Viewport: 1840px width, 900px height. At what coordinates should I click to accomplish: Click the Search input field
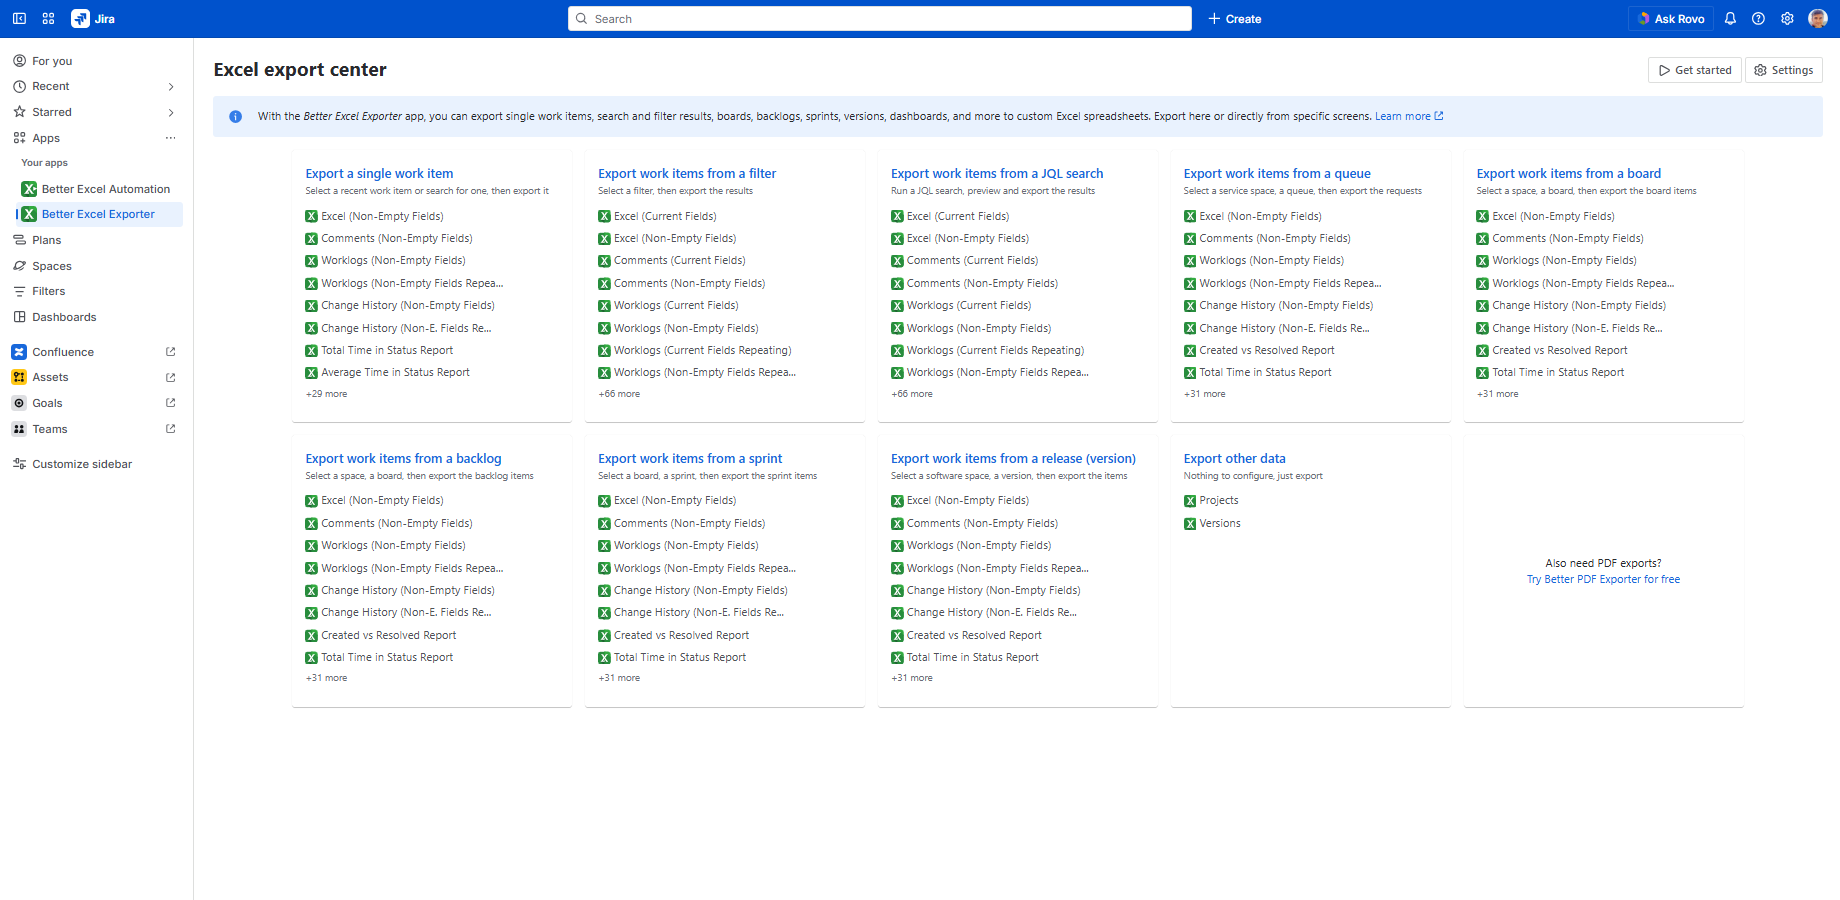coord(880,19)
